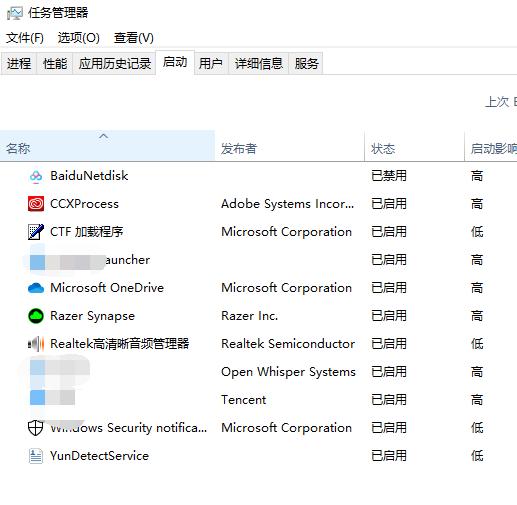Select the Windows Security shield icon
This screenshot has width=517, height=505.
pos(35,428)
